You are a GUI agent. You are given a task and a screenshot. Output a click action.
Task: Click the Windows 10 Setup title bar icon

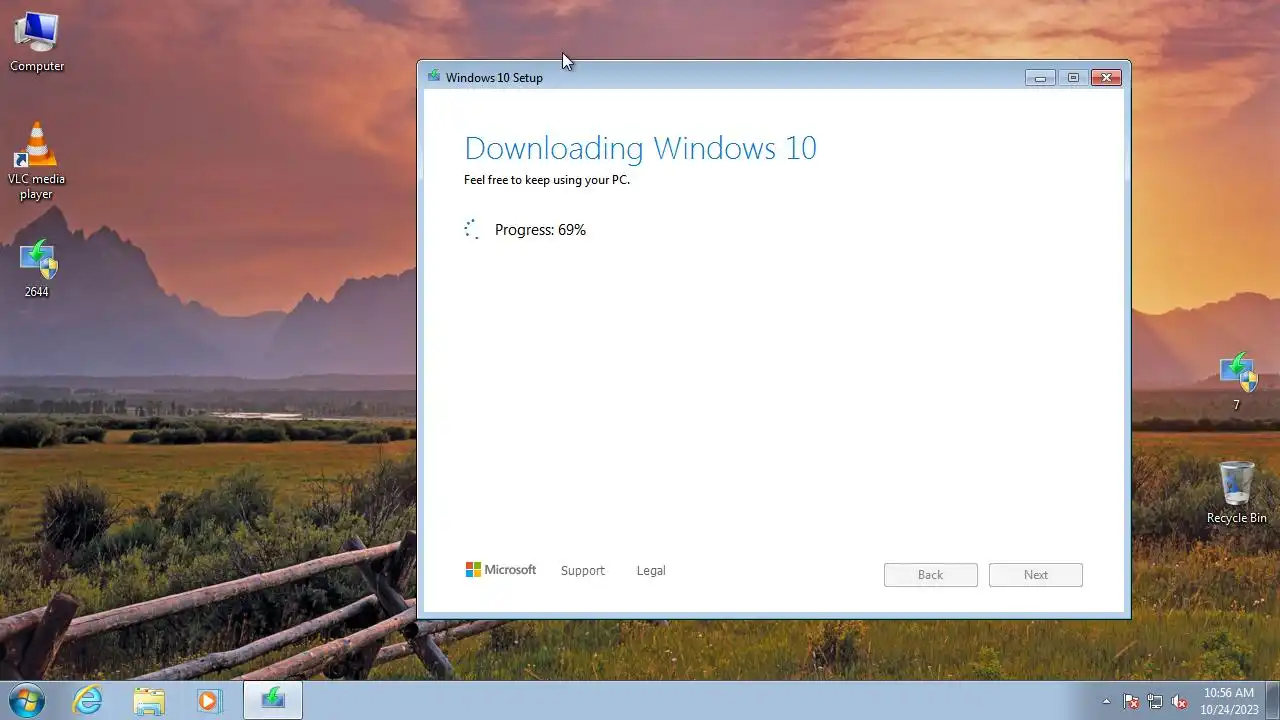click(433, 76)
